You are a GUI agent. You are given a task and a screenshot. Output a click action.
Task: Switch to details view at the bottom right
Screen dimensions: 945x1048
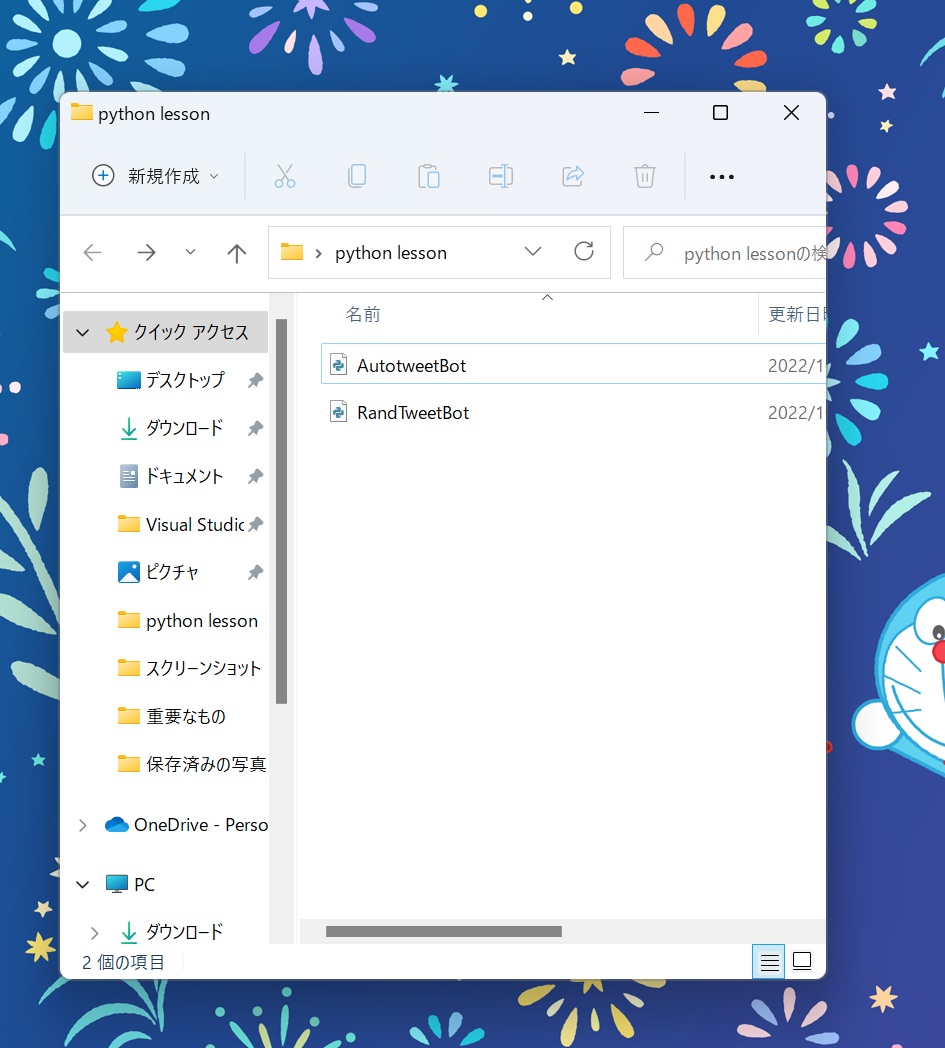click(768, 961)
